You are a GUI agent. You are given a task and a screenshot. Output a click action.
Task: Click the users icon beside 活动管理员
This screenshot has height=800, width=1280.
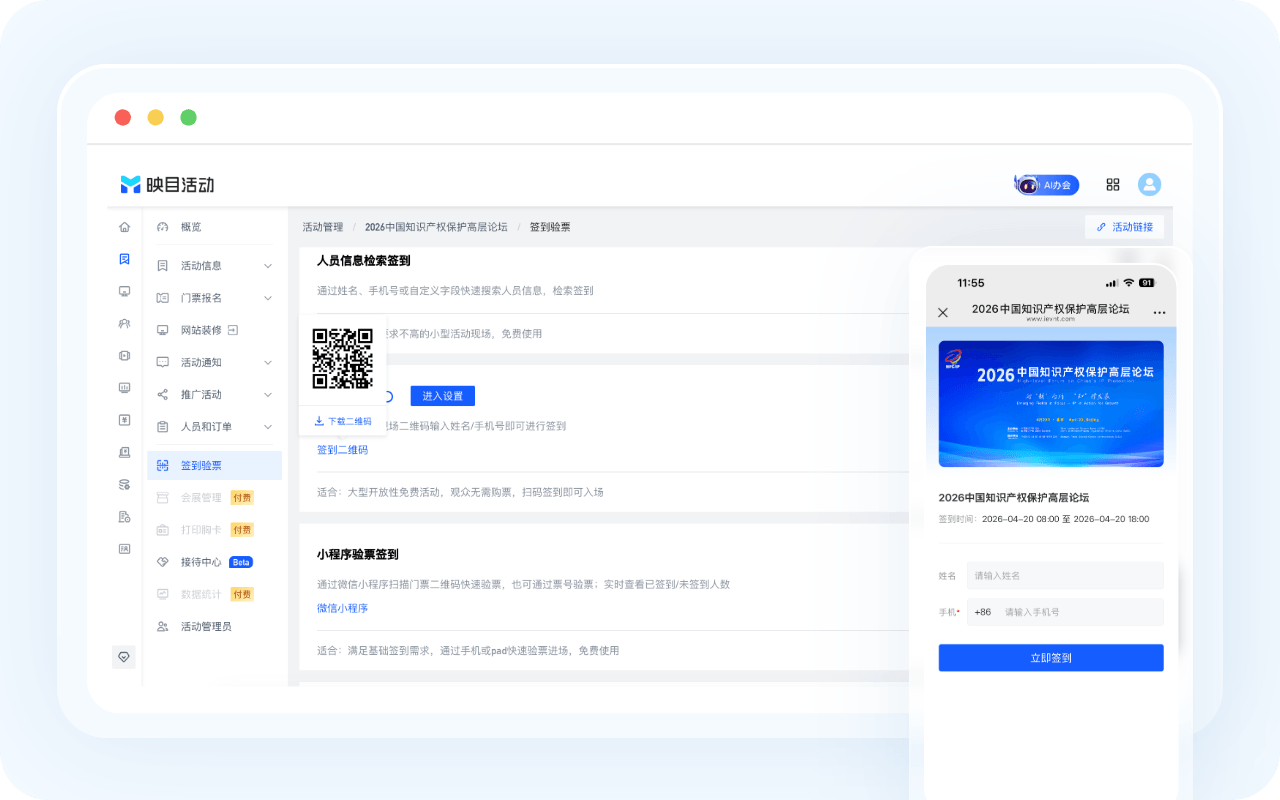coord(163,626)
